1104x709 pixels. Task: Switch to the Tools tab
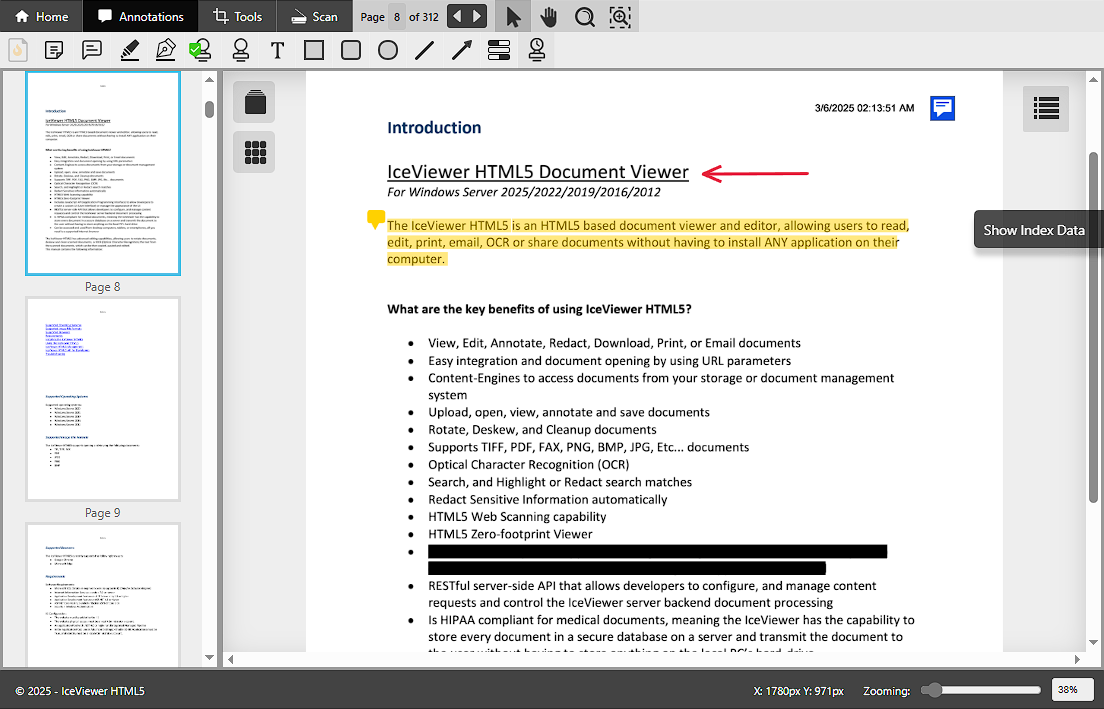click(x=237, y=17)
